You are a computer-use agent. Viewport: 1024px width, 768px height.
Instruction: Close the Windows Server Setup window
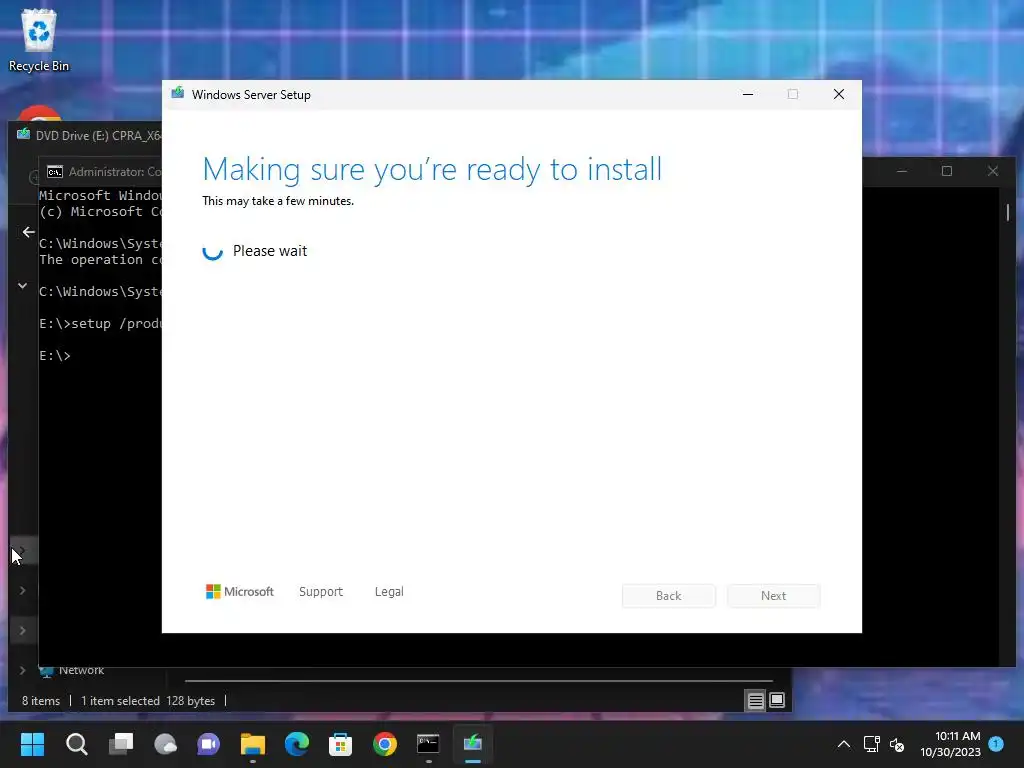pyautogui.click(x=839, y=94)
